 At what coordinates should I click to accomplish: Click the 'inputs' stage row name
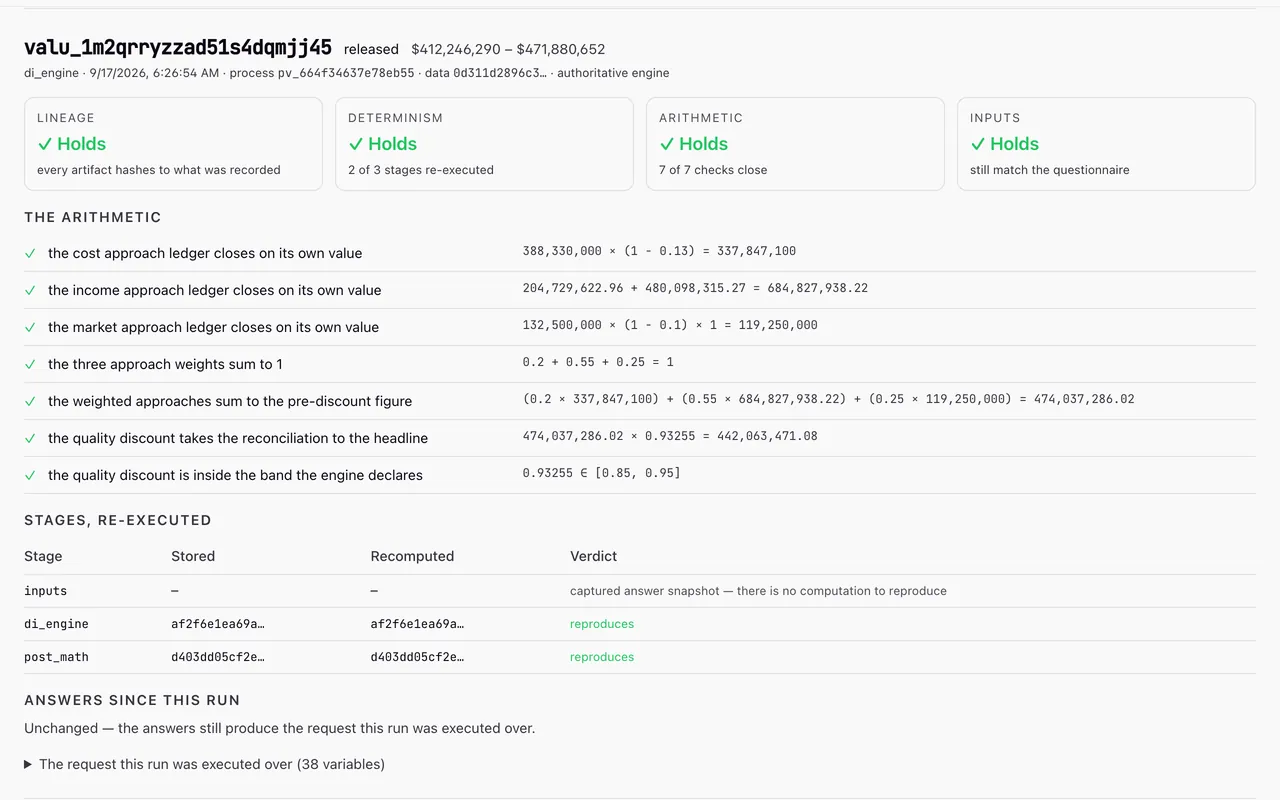point(45,591)
